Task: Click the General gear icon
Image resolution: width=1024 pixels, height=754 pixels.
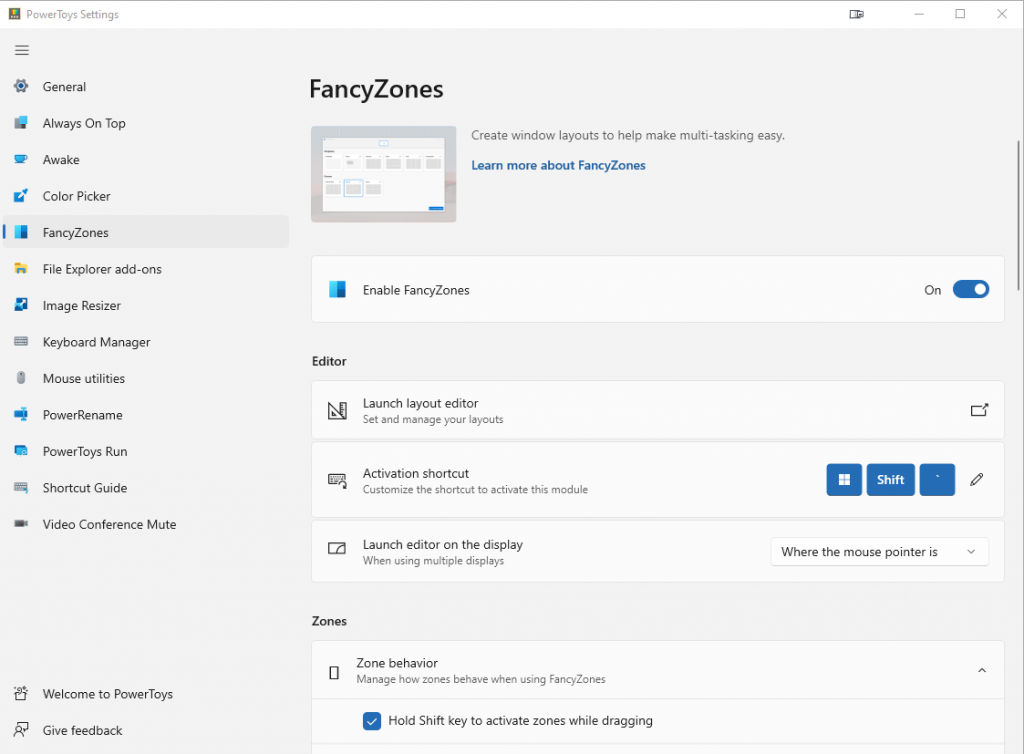Action: (21, 86)
